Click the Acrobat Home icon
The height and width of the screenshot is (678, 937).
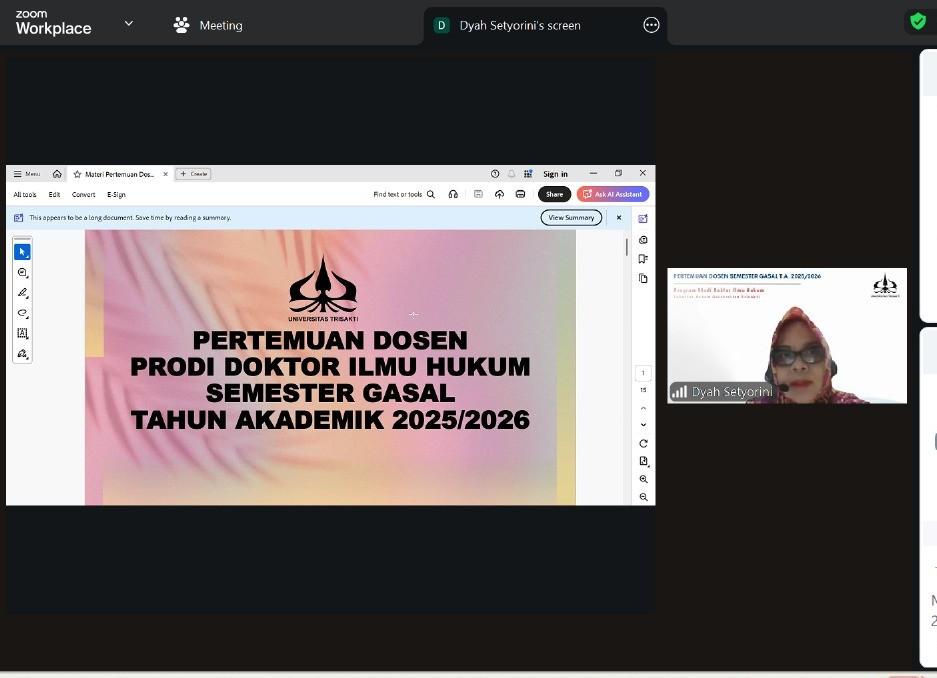[57, 174]
